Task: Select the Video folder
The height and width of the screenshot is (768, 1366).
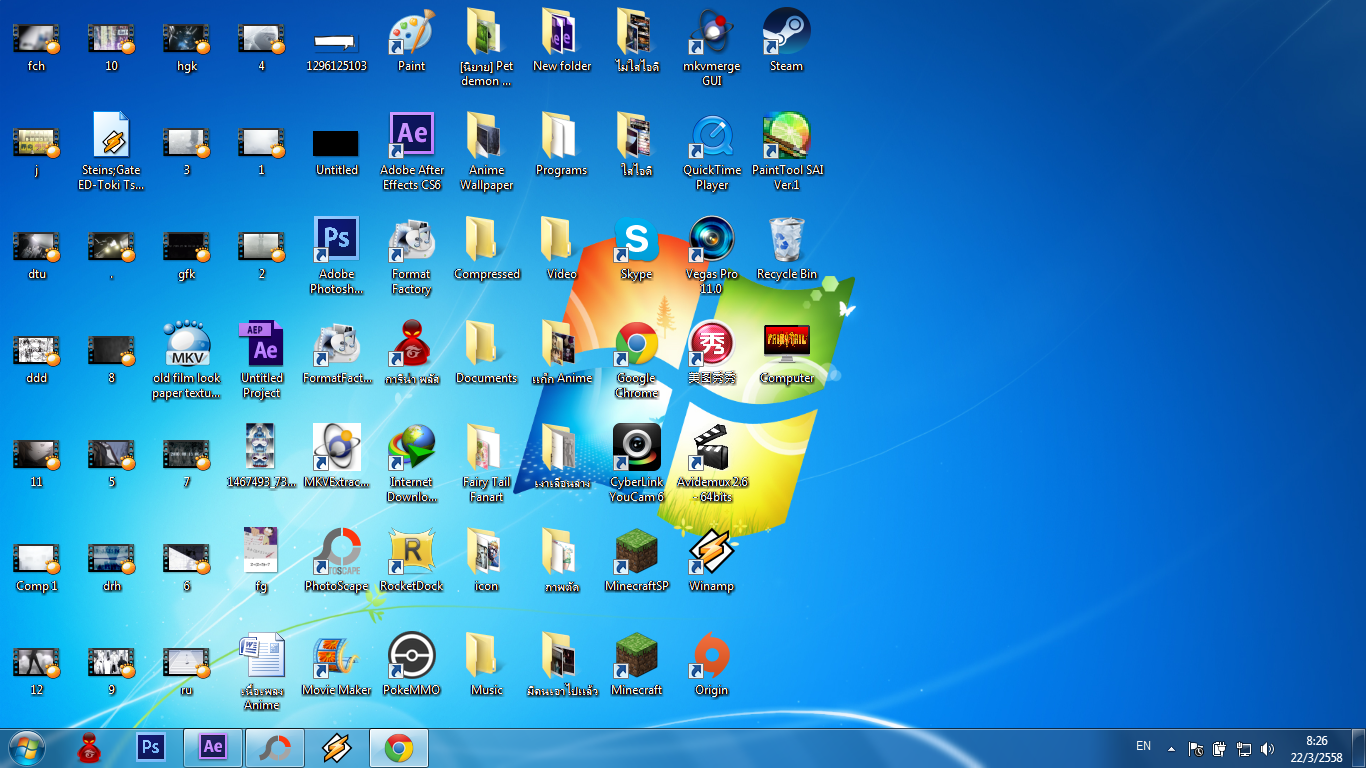Action: click(561, 249)
